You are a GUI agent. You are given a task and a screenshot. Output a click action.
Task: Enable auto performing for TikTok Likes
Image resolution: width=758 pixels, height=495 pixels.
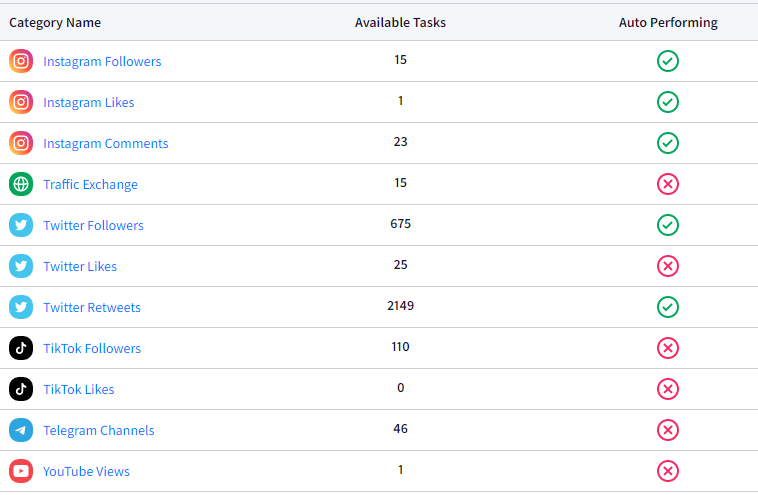click(668, 389)
